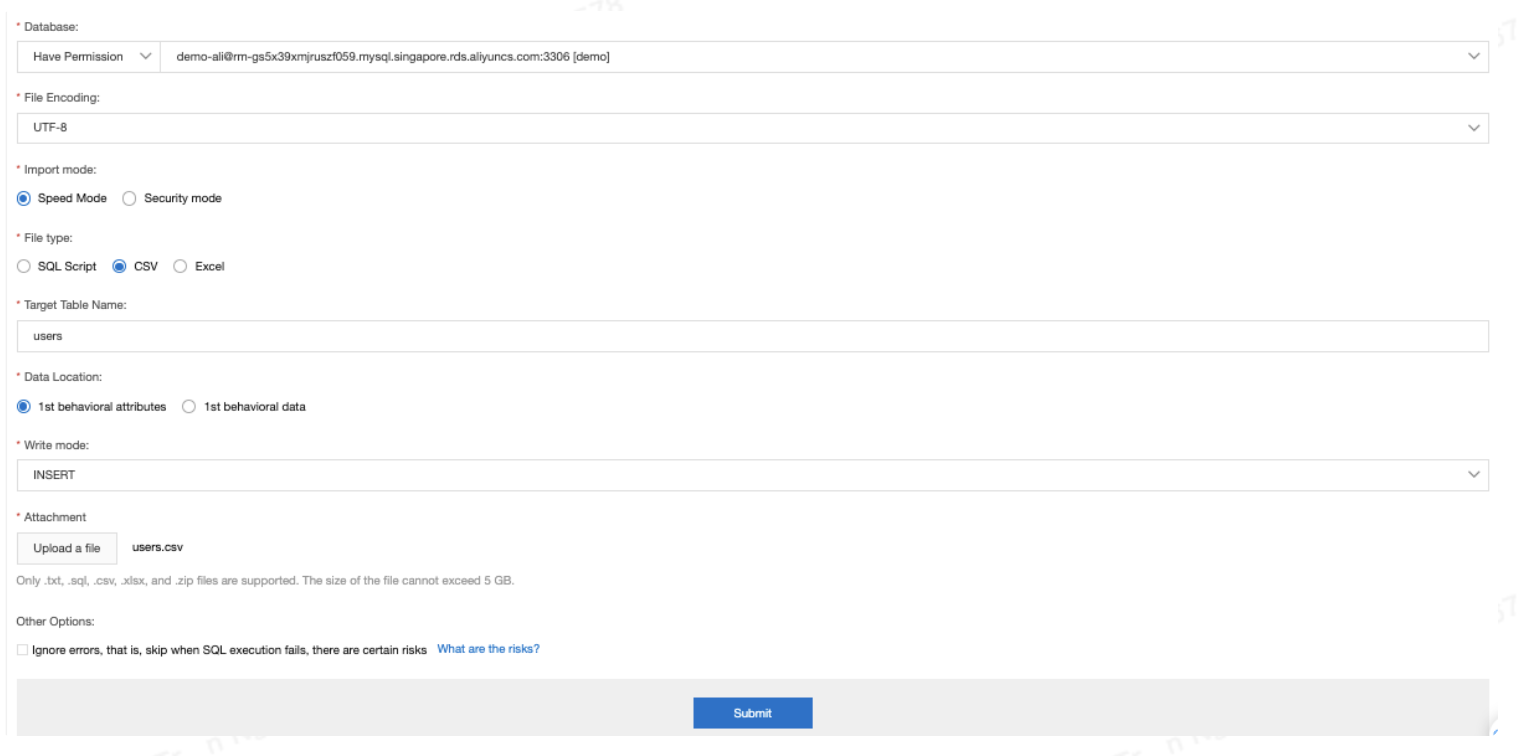
Task: Open the Write mode dropdown
Action: click(x=750, y=474)
